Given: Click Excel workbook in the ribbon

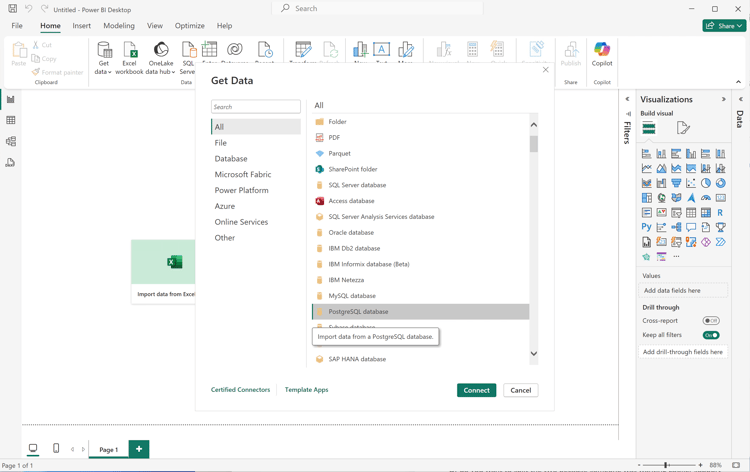Looking at the screenshot, I should tap(129, 58).
